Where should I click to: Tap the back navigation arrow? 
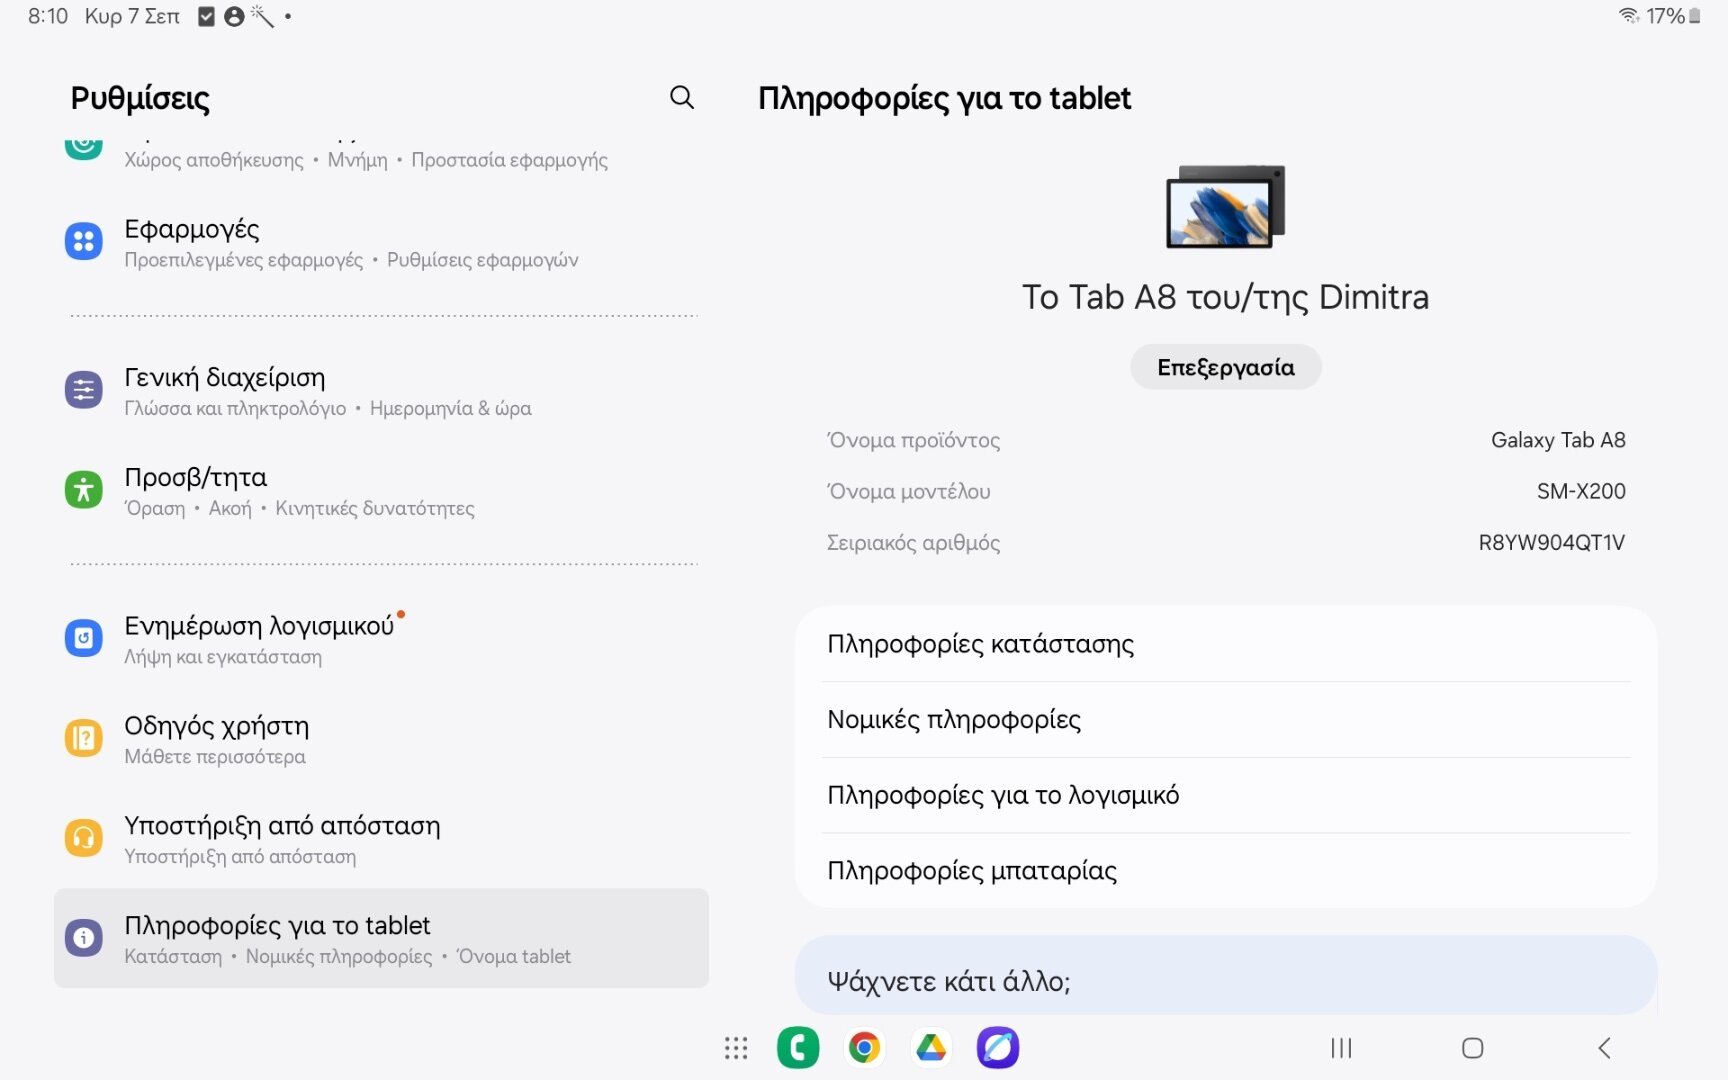(x=1604, y=1048)
